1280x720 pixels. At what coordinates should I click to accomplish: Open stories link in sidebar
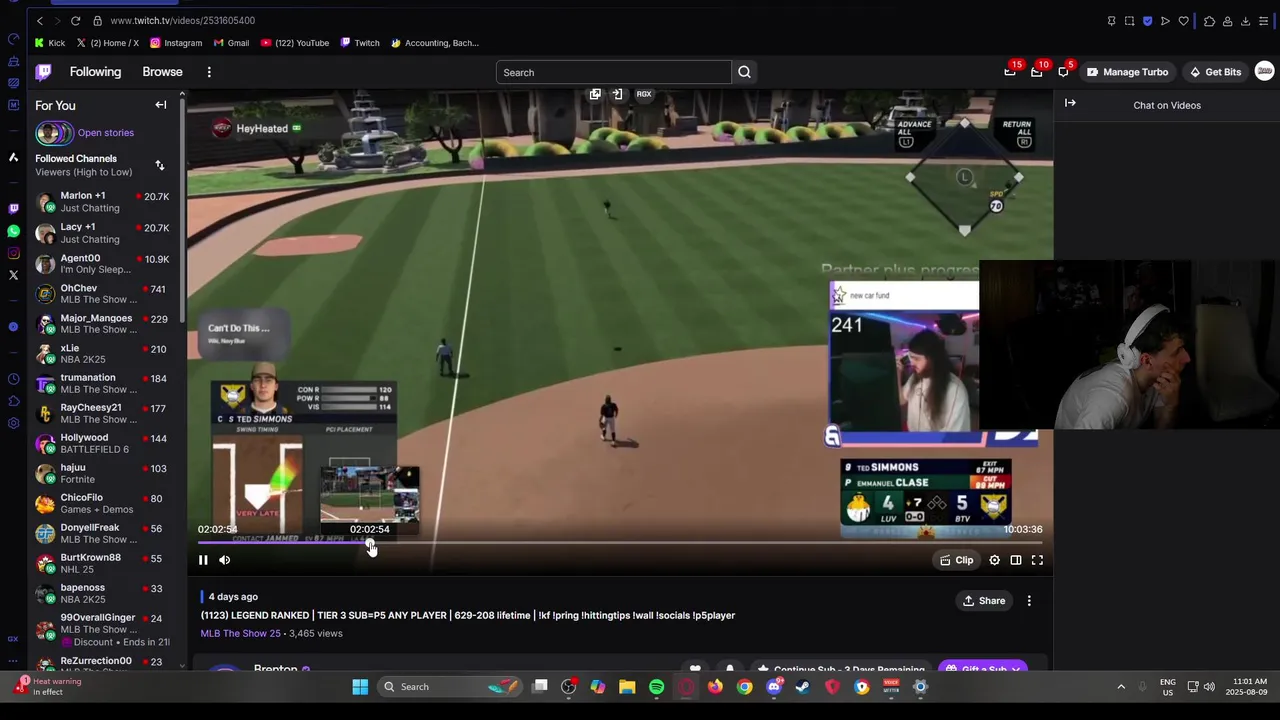[x=105, y=133]
